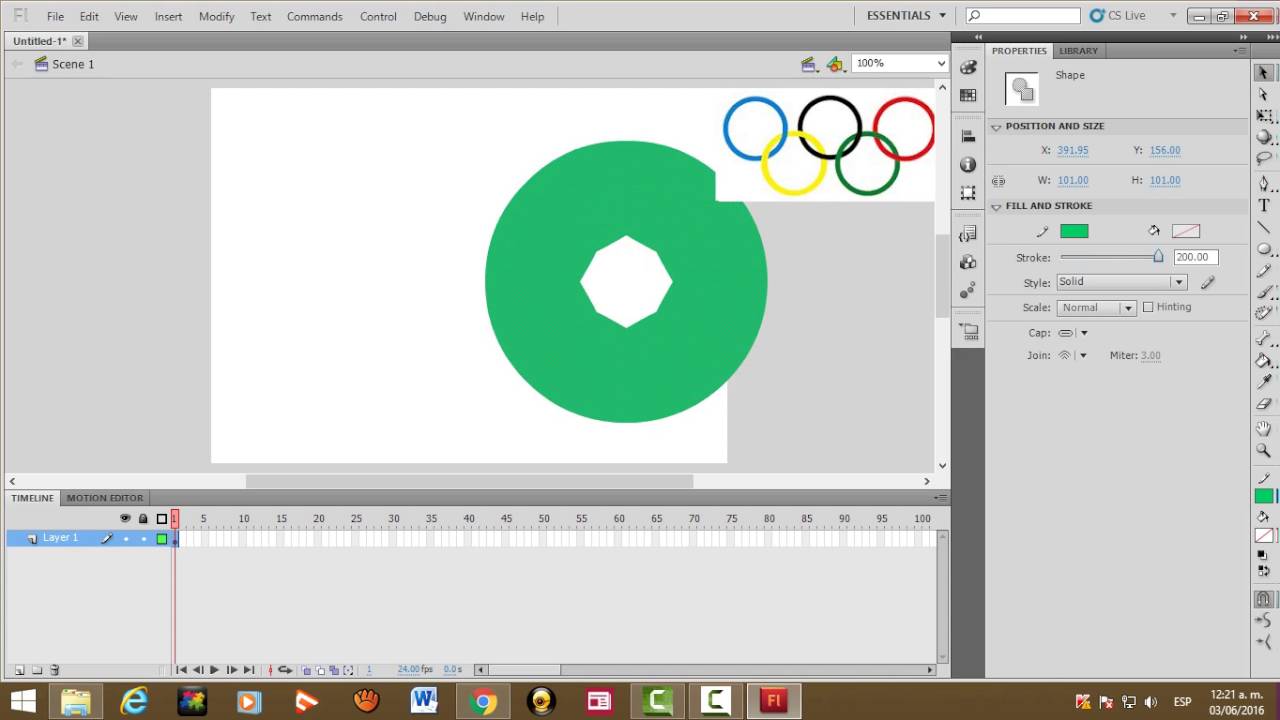Screen dimensions: 1280x720
Task: Open the Code Snippets panel icon
Action: click(968, 234)
